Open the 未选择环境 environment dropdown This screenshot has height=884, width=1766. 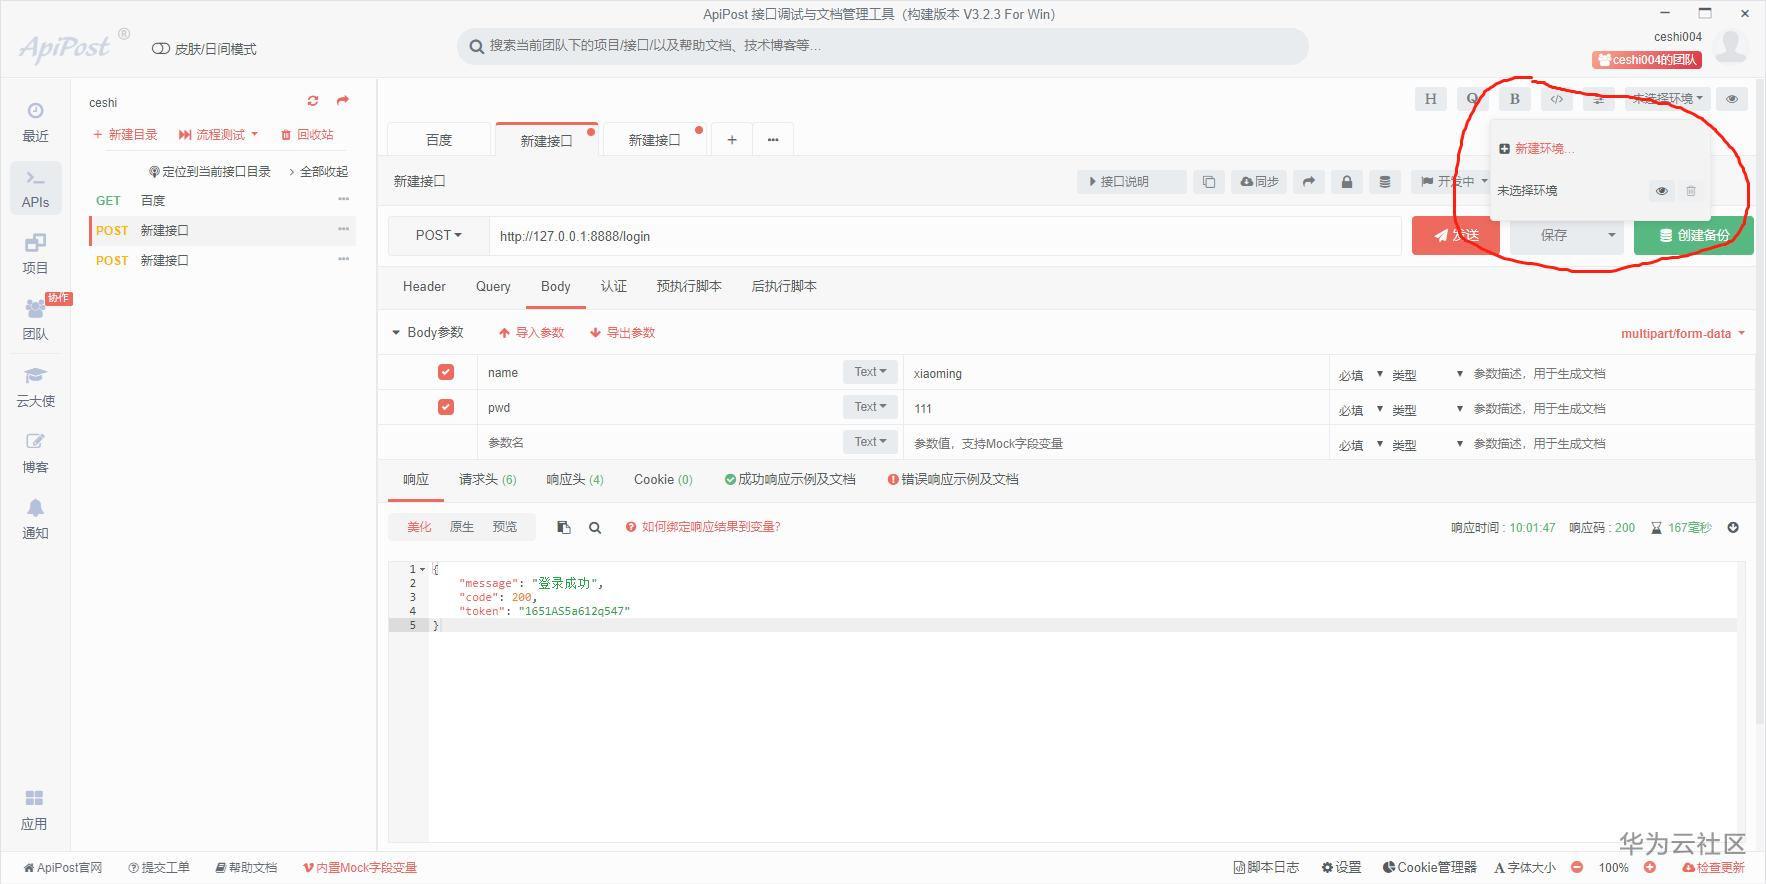(x=1667, y=99)
